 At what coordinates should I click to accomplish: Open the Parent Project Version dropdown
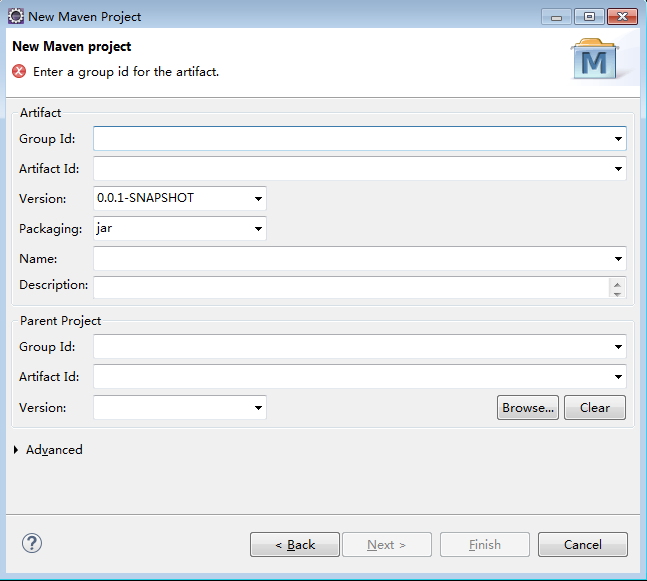coord(258,408)
